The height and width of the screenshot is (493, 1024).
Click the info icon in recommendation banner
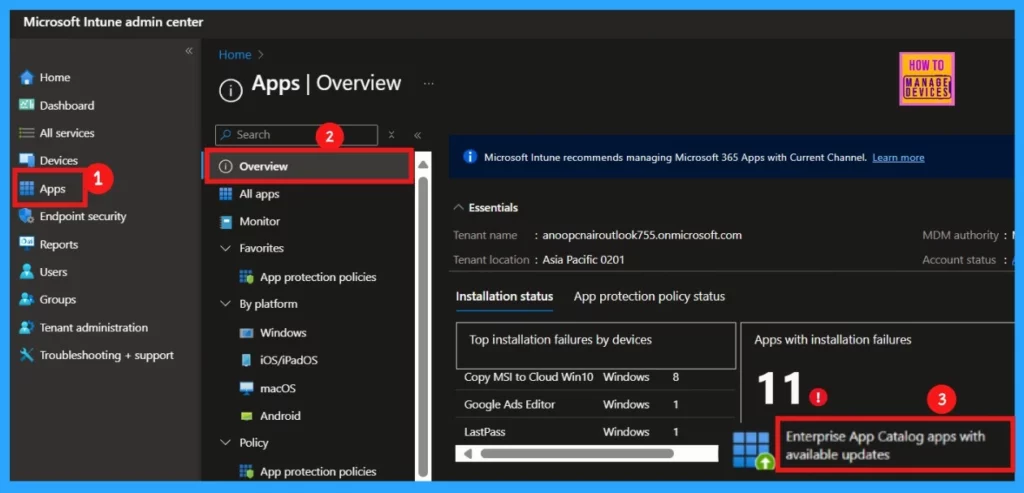(x=470, y=157)
